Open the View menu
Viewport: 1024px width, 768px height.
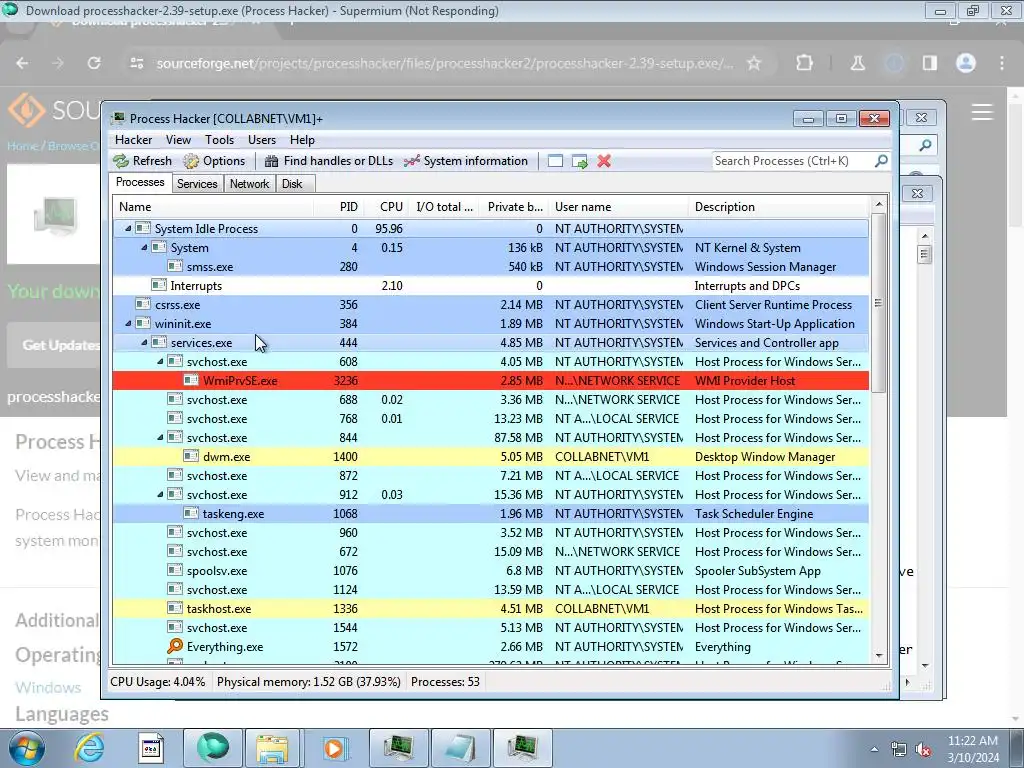178,140
